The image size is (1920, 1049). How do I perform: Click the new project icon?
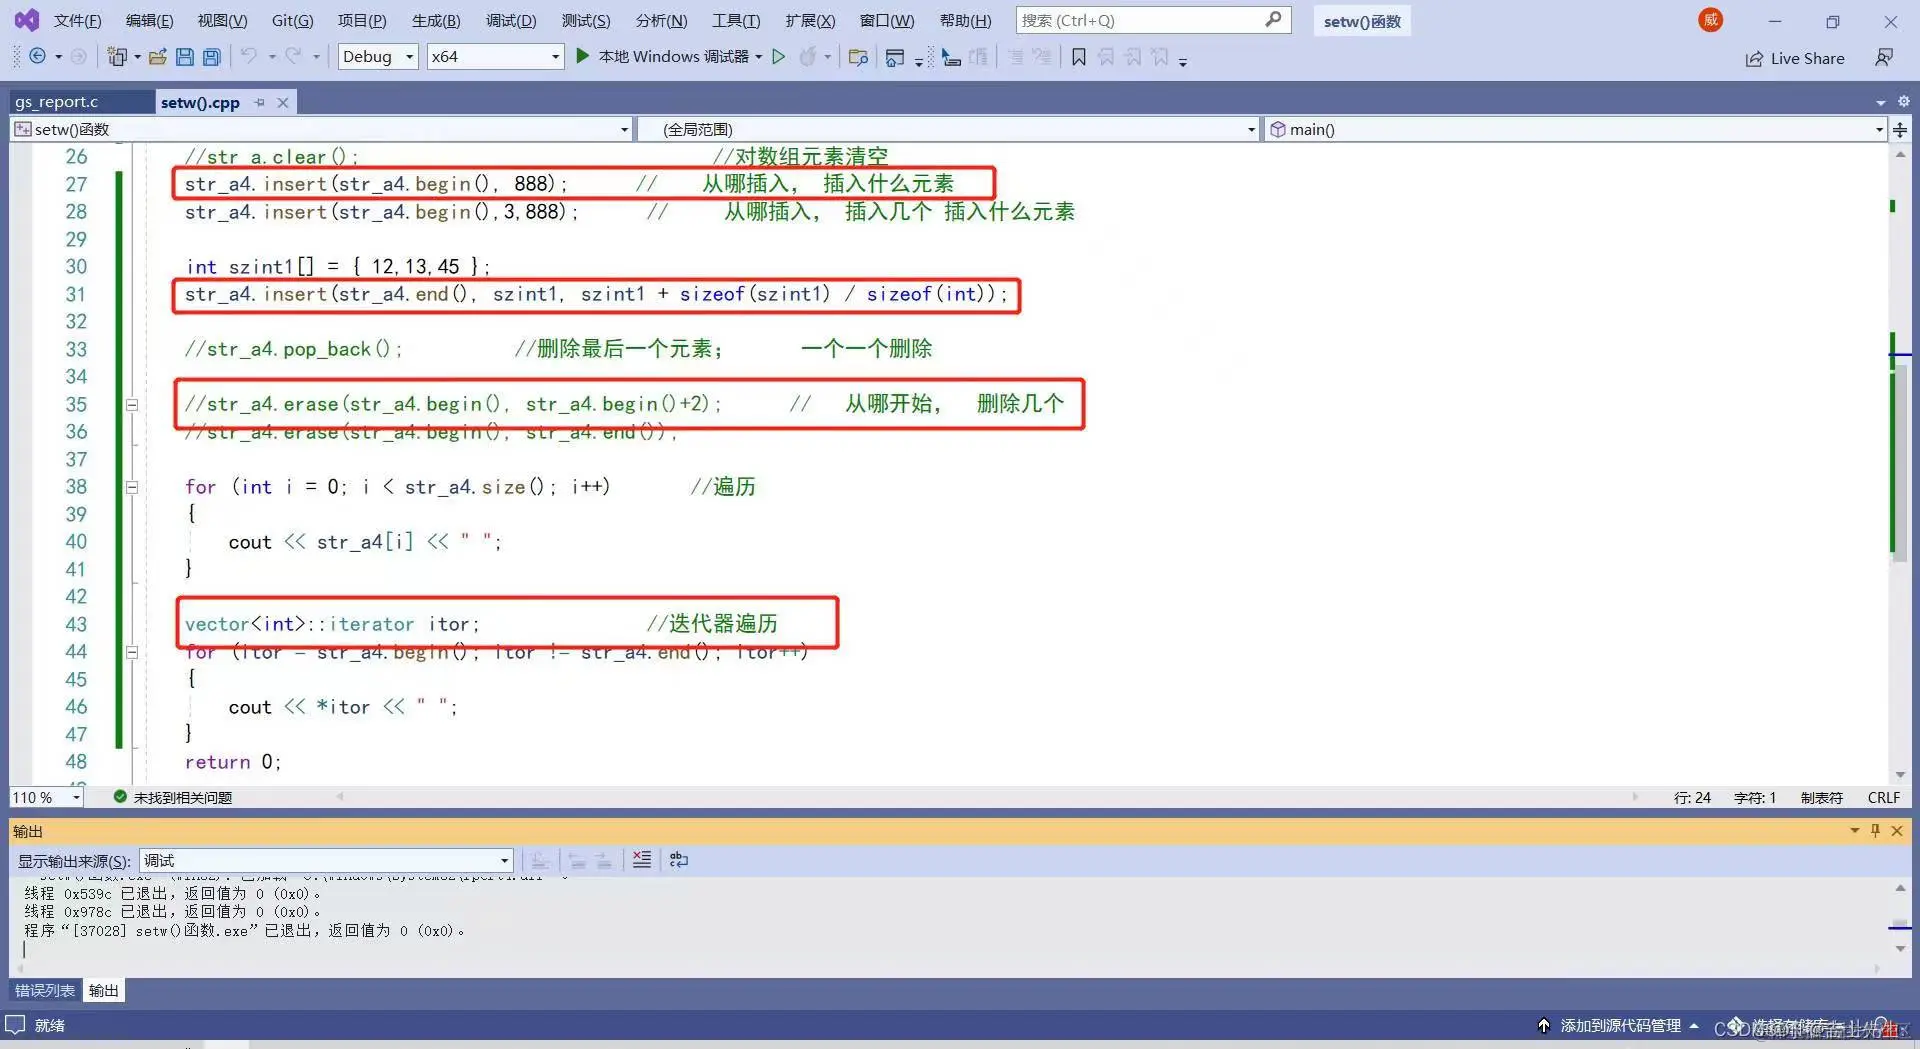point(117,57)
